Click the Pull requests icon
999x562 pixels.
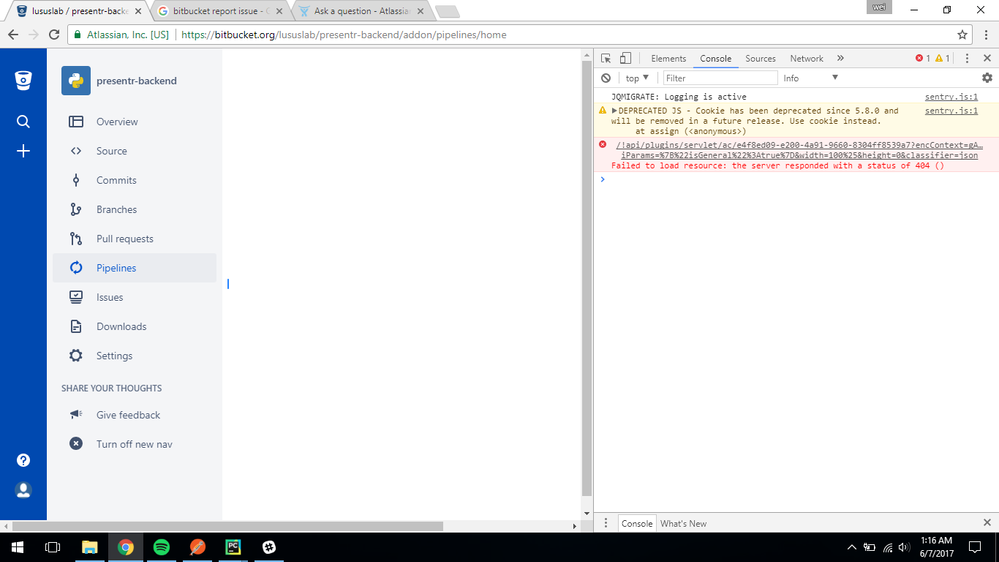point(76,239)
